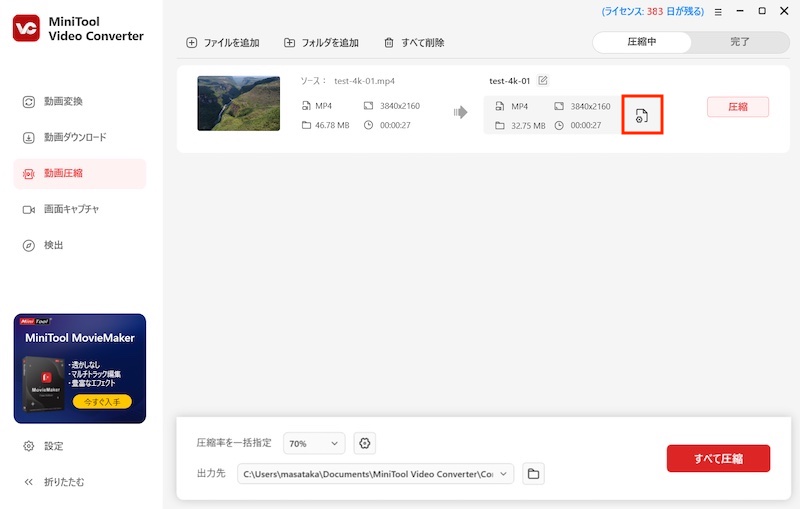This screenshot has height=509, width=800.
Task: Open the hamburger menu icon
Action: (x=718, y=12)
